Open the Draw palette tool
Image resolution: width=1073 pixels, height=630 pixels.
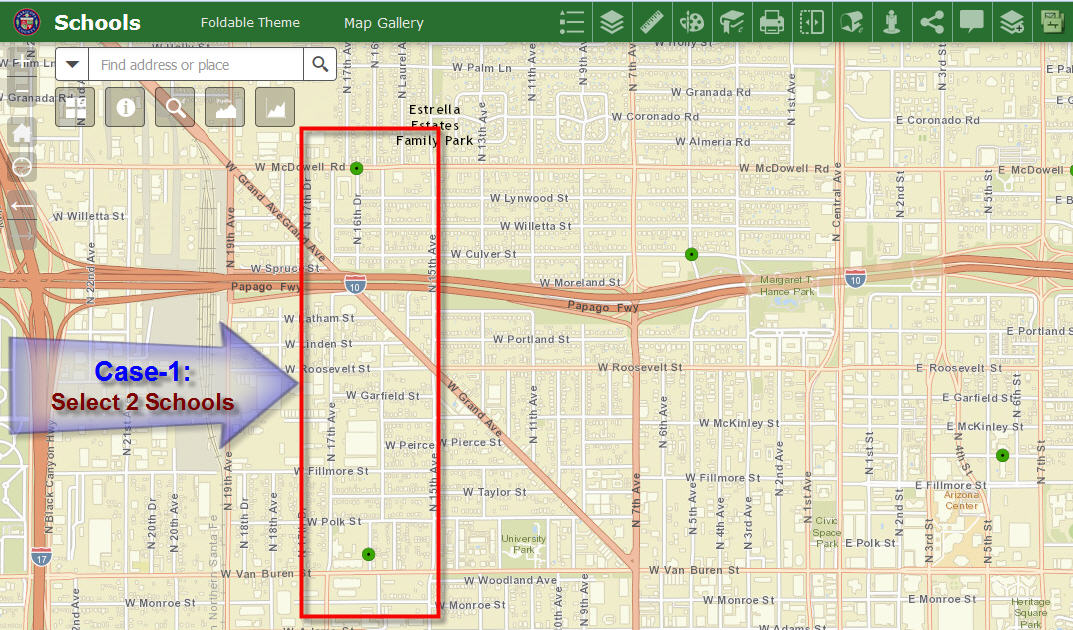click(692, 22)
